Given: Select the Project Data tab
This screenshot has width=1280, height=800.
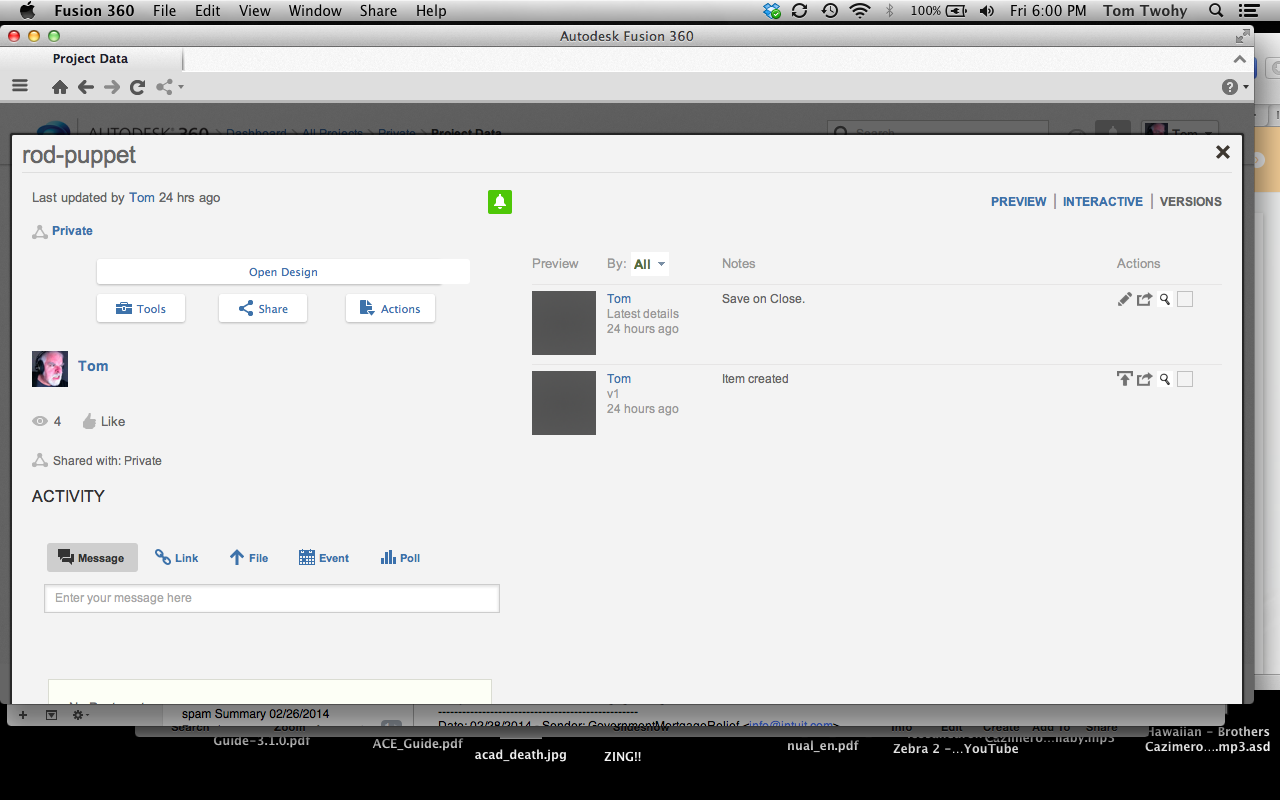Looking at the screenshot, I should tap(90, 59).
